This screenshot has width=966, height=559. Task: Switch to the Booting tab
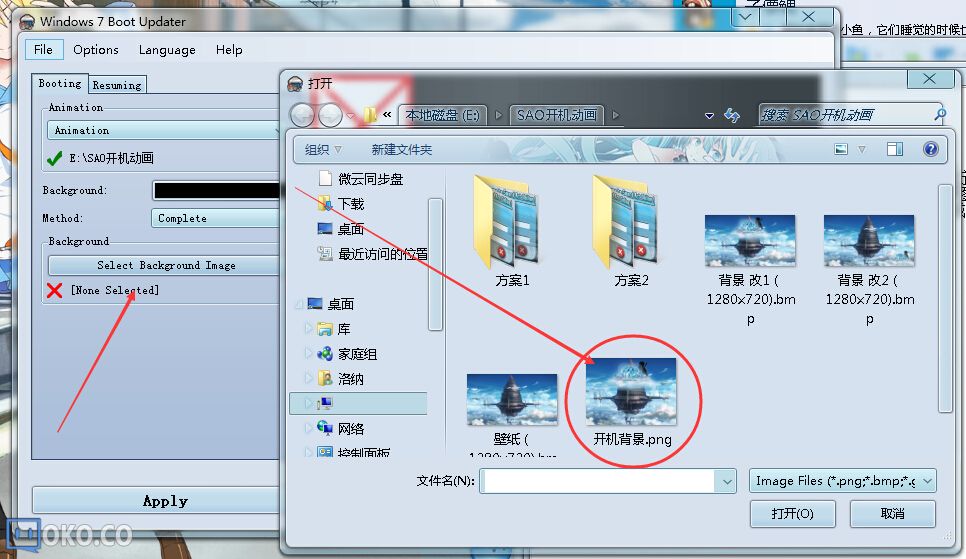coord(60,83)
